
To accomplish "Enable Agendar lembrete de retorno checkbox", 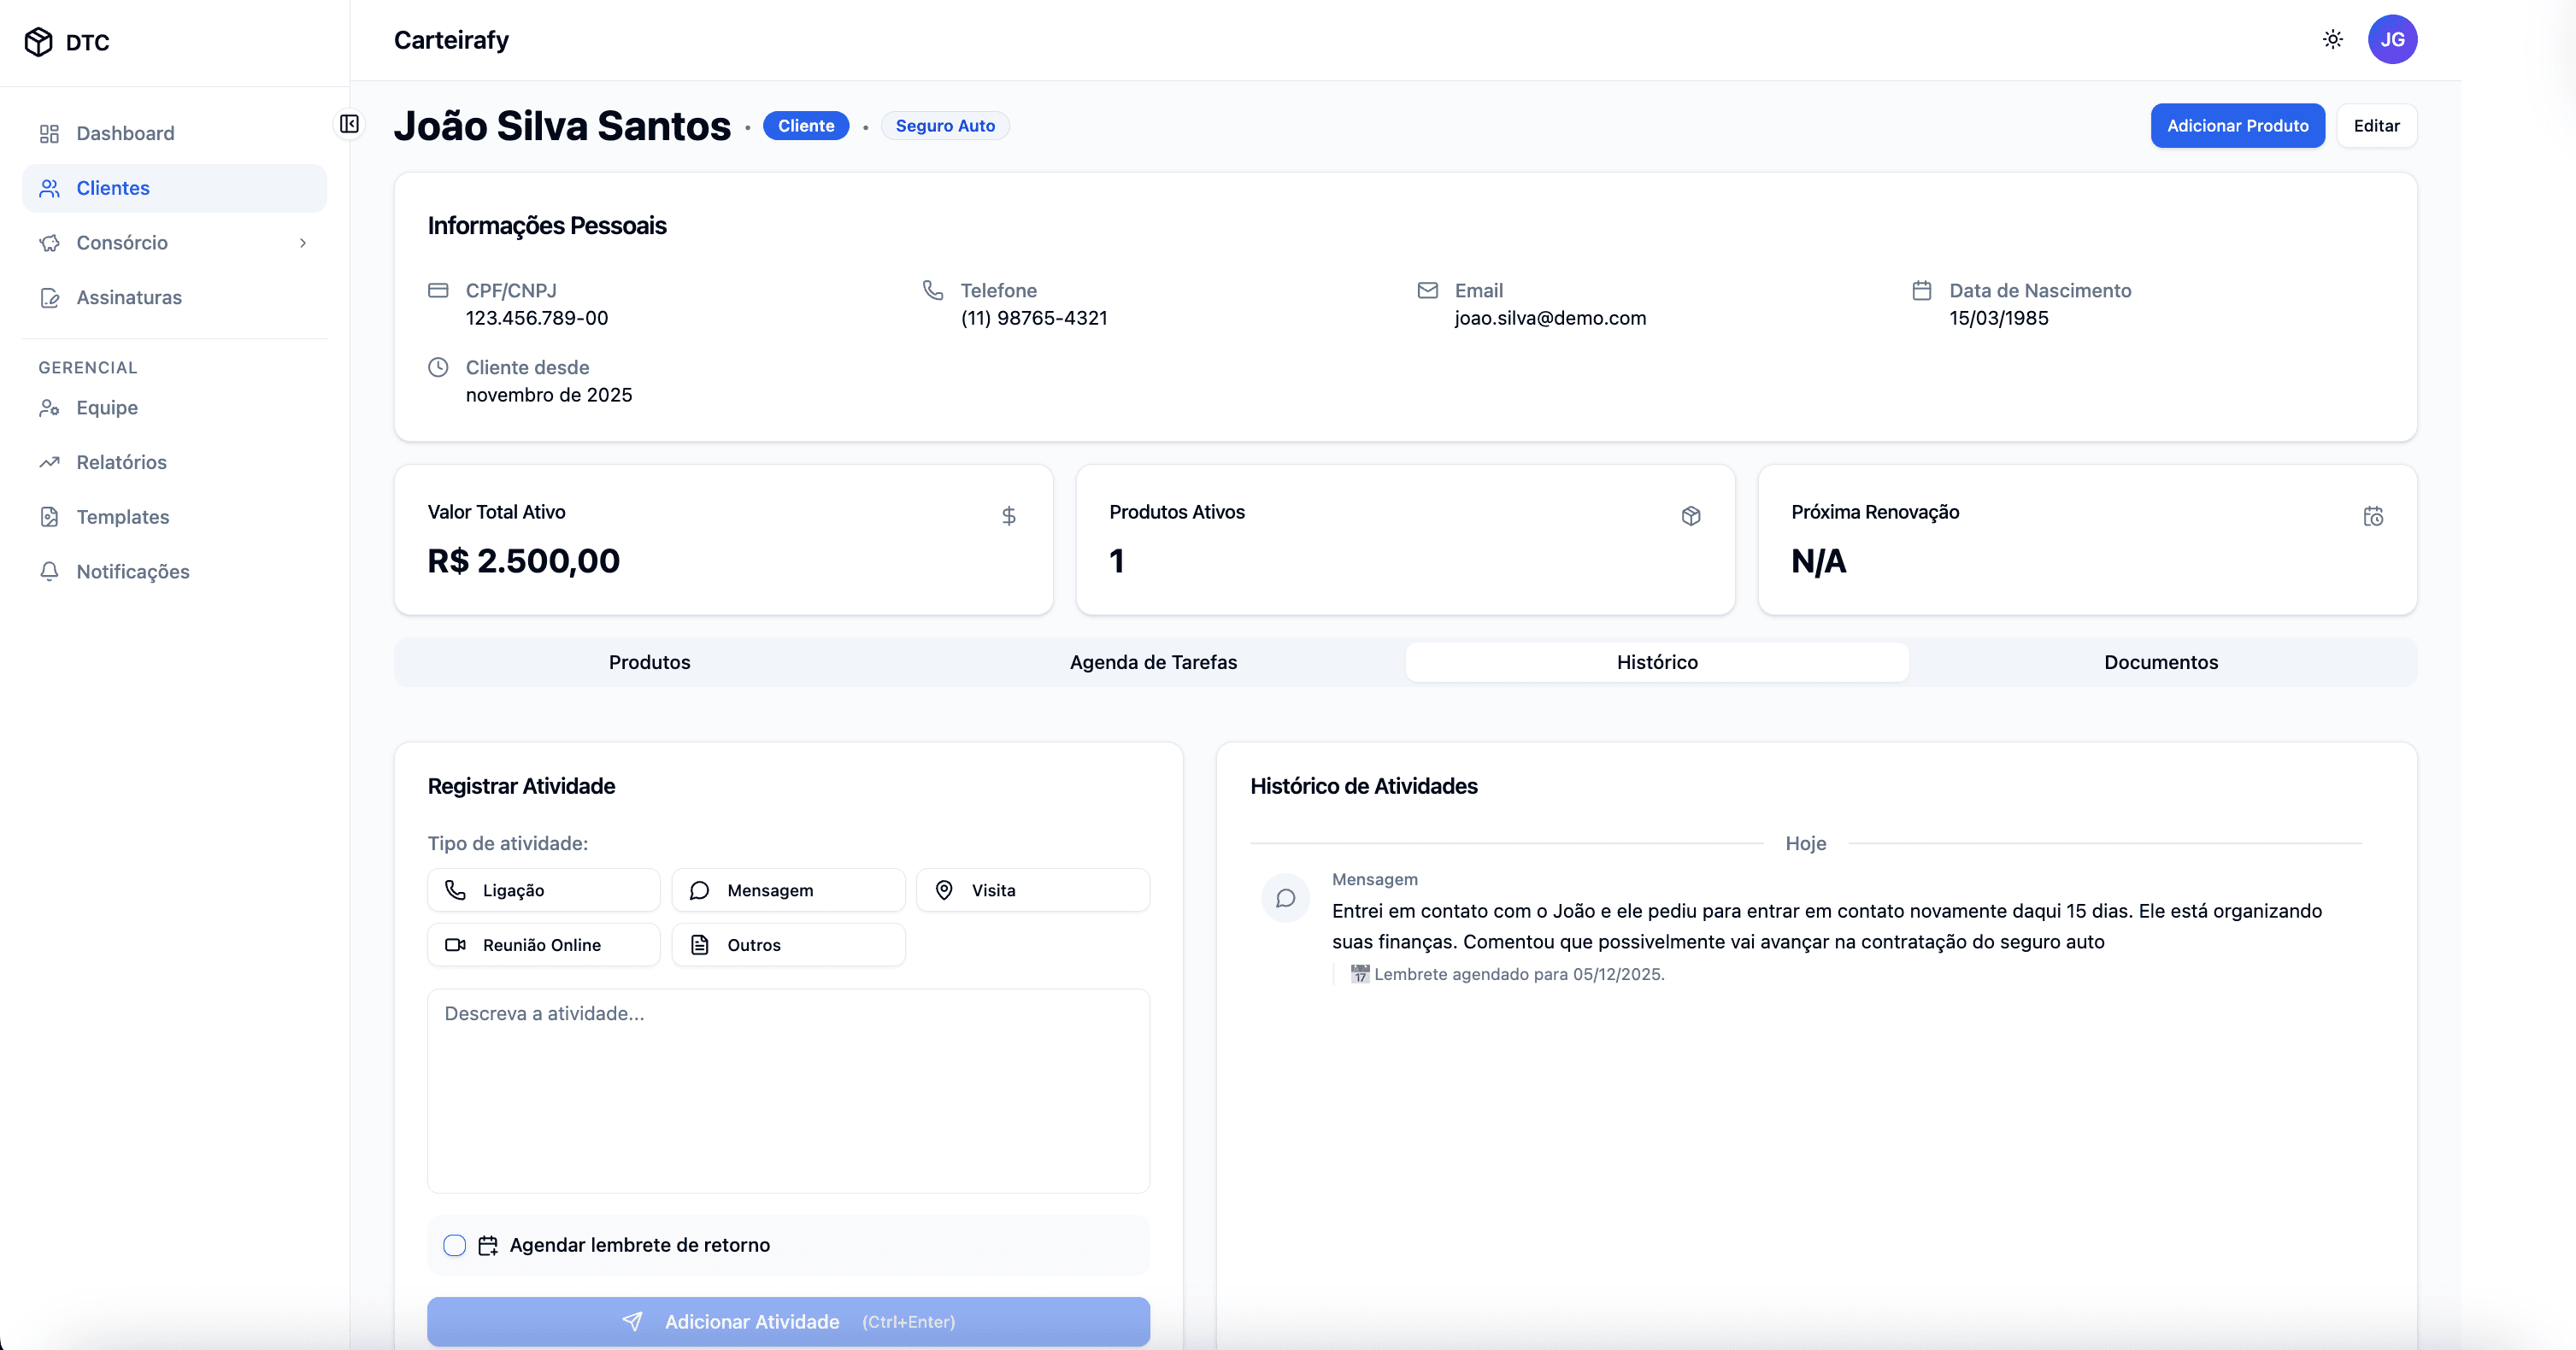I will click(454, 1245).
